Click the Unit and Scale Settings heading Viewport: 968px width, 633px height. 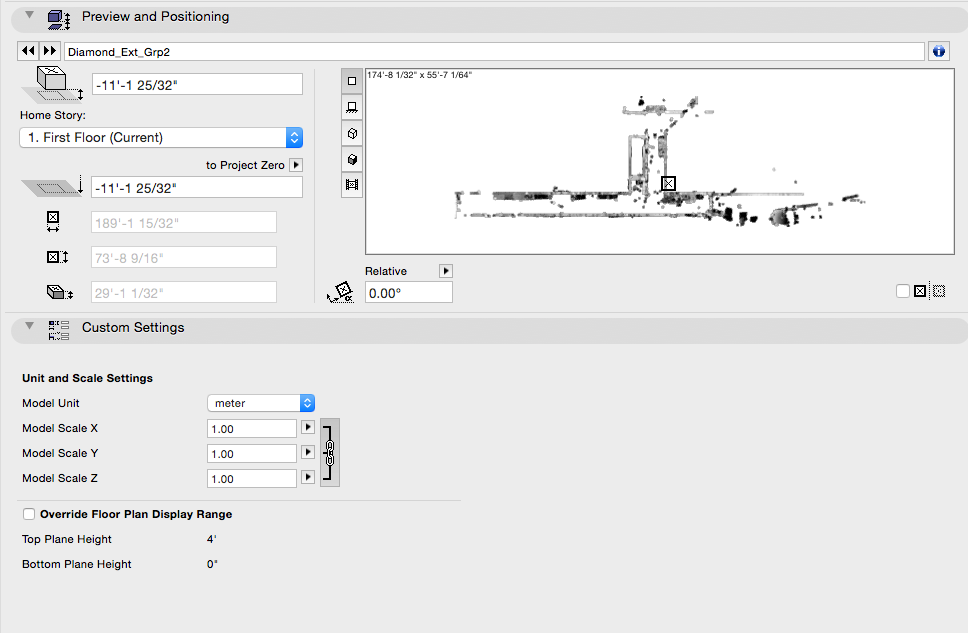pos(88,378)
